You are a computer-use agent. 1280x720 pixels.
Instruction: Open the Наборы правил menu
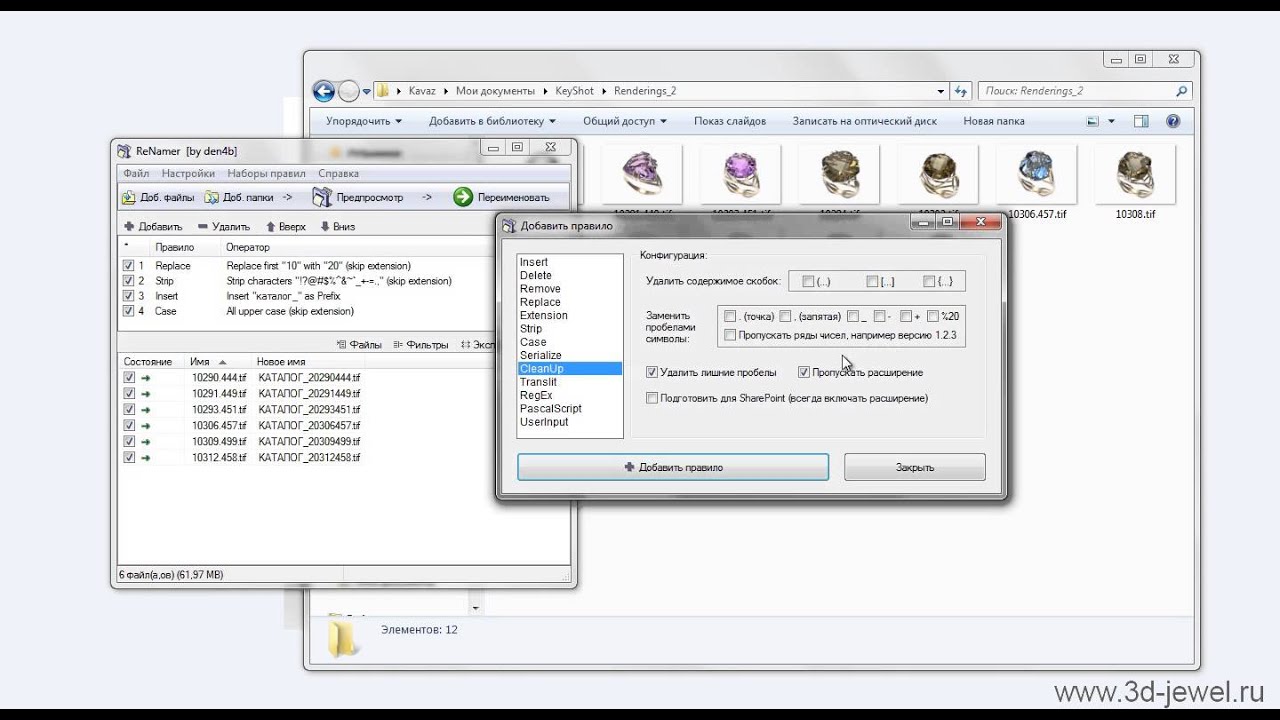click(266, 173)
